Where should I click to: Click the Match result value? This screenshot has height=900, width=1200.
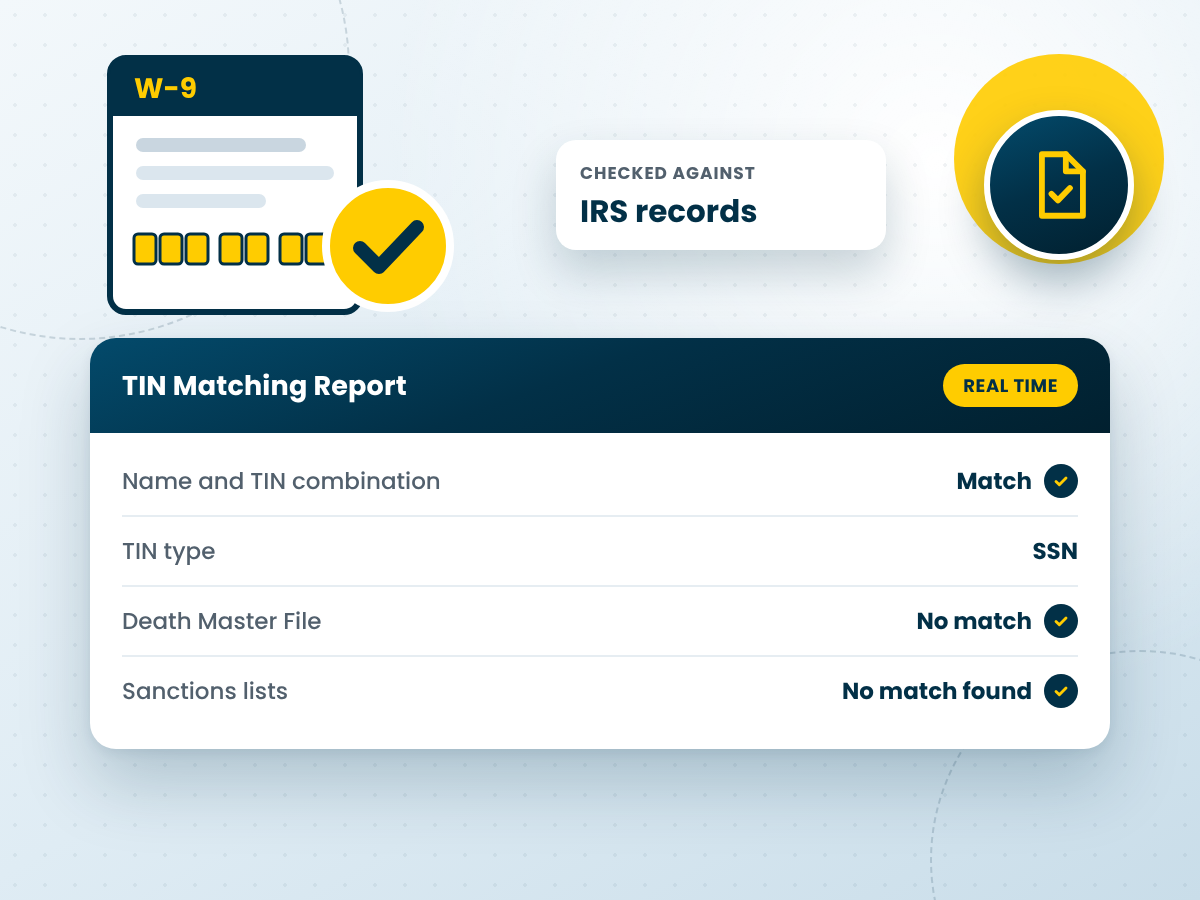point(994,481)
